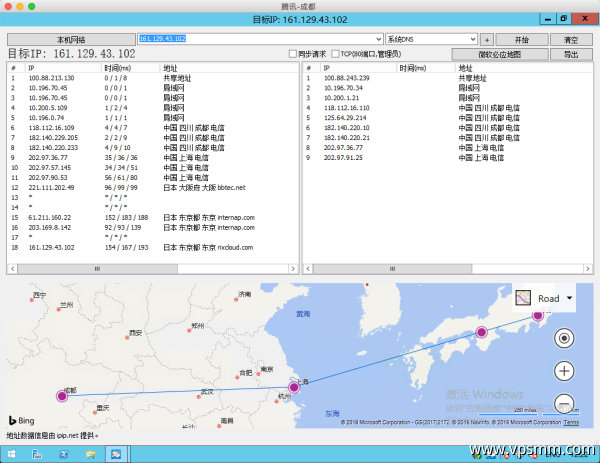Viewport: 600px width, 463px height.
Task: Select the hop 12 row 221.111.202.49
Action: pos(153,187)
